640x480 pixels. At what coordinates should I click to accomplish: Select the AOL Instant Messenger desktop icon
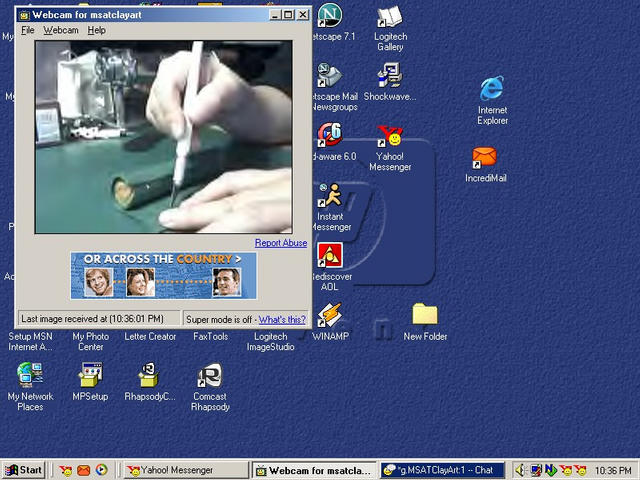pos(329,196)
